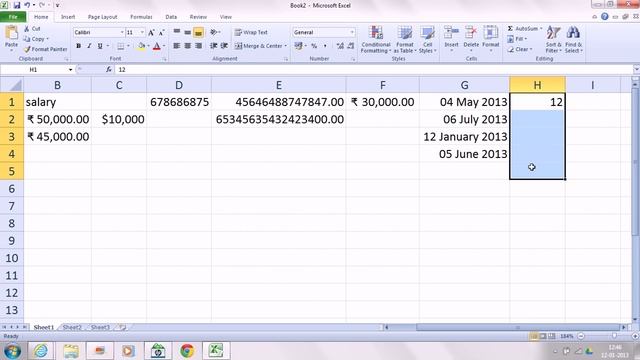Toggle Underline formatting
640x360 pixels.
click(100, 46)
